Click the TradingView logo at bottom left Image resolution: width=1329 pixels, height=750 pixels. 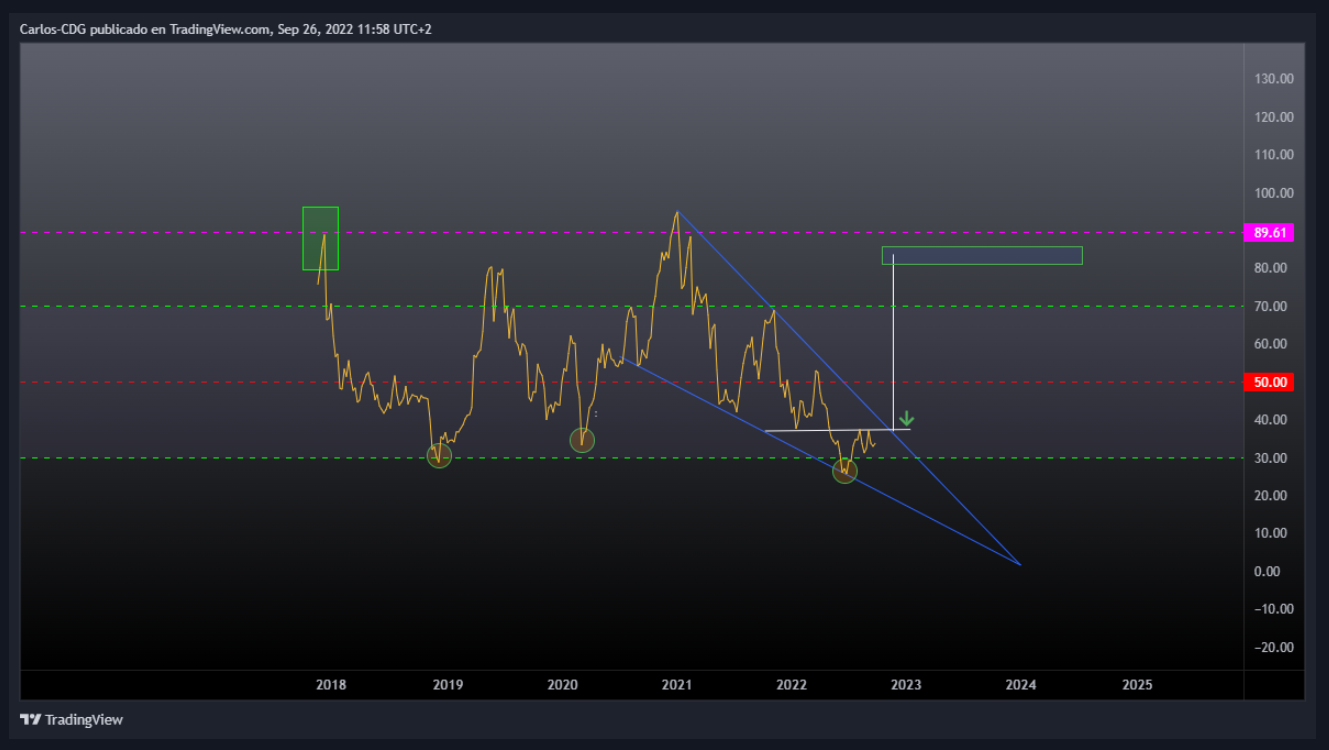[72, 719]
